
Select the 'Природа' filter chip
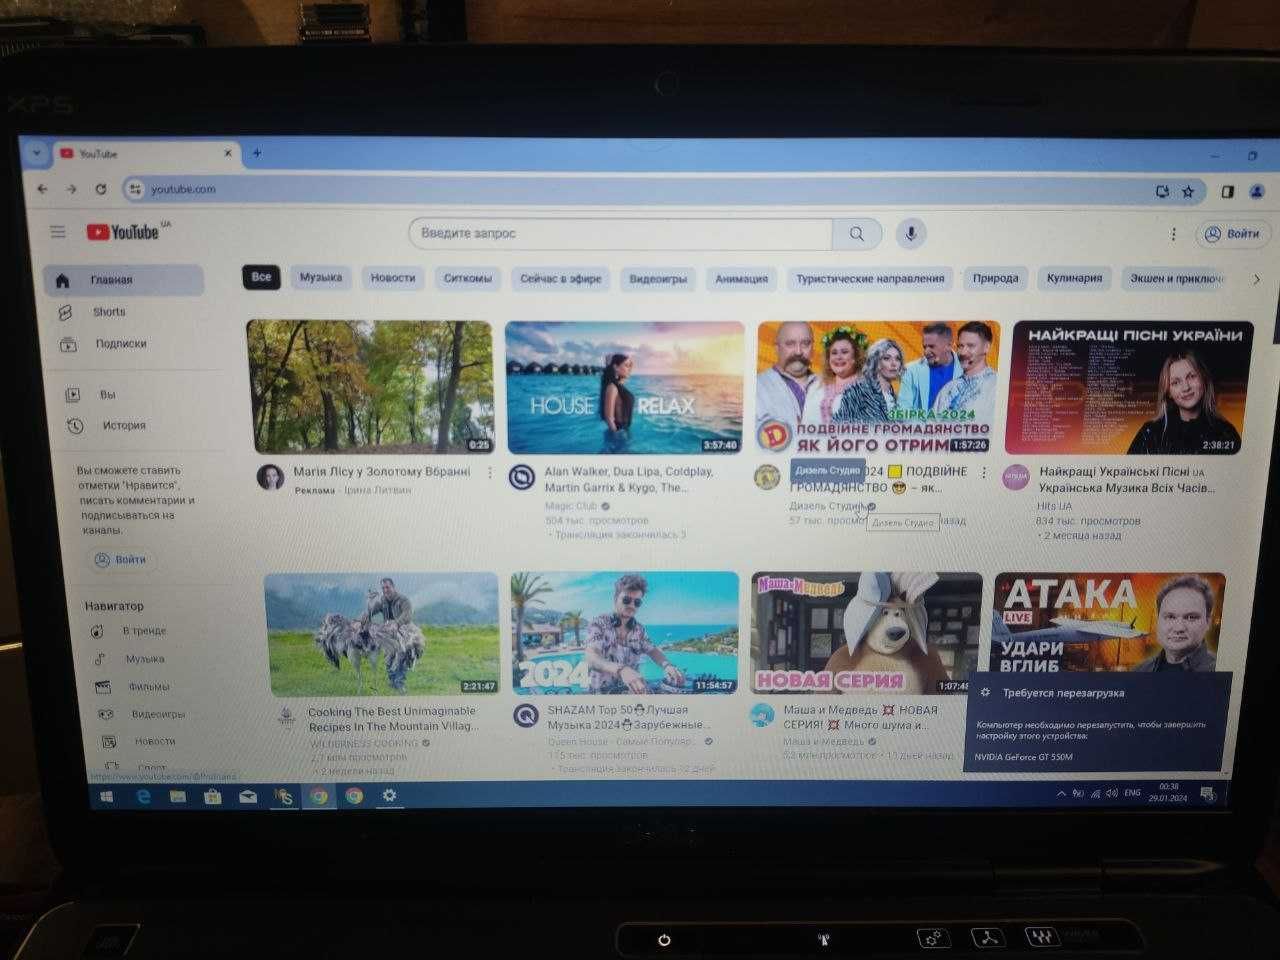(995, 278)
